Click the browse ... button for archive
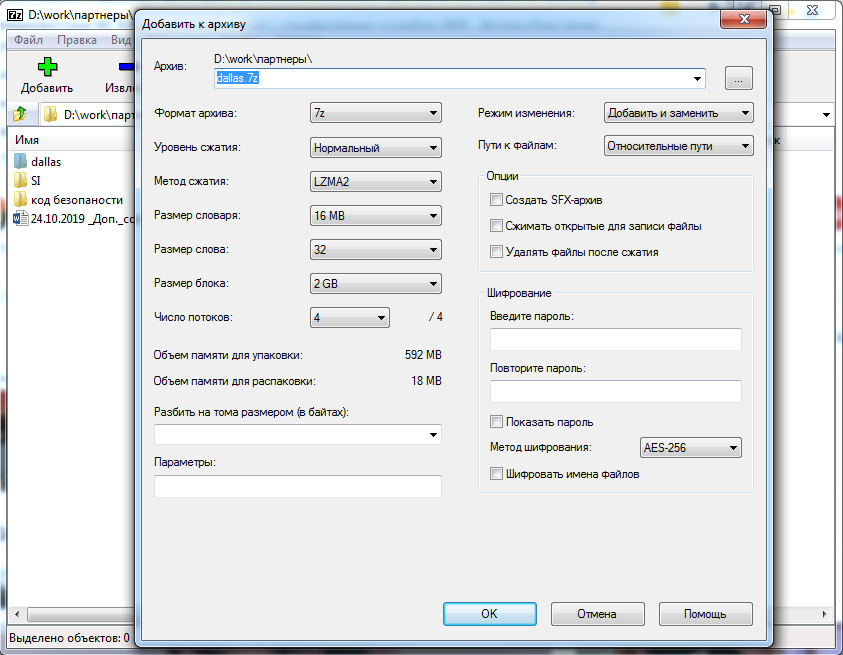The width and height of the screenshot is (843, 655). pyautogui.click(x=739, y=79)
